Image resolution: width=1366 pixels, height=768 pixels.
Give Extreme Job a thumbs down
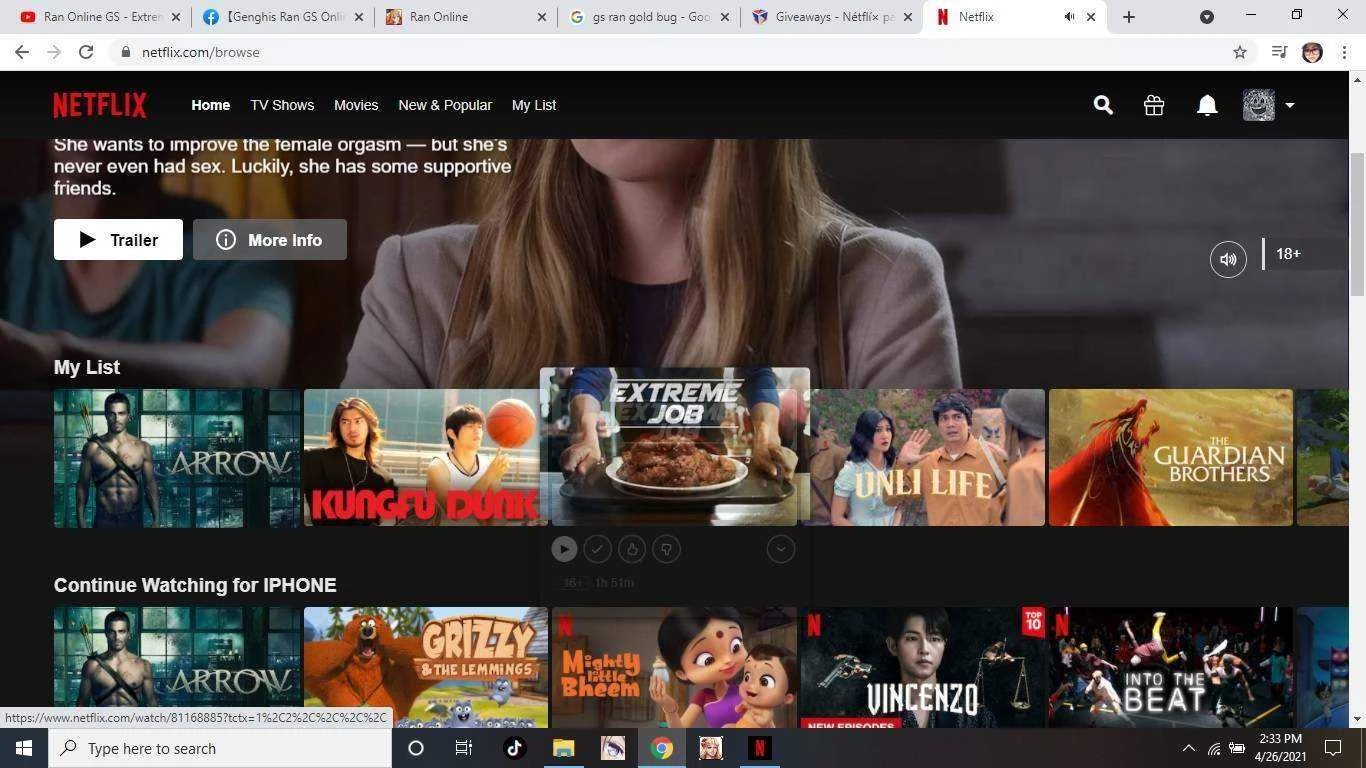point(666,548)
